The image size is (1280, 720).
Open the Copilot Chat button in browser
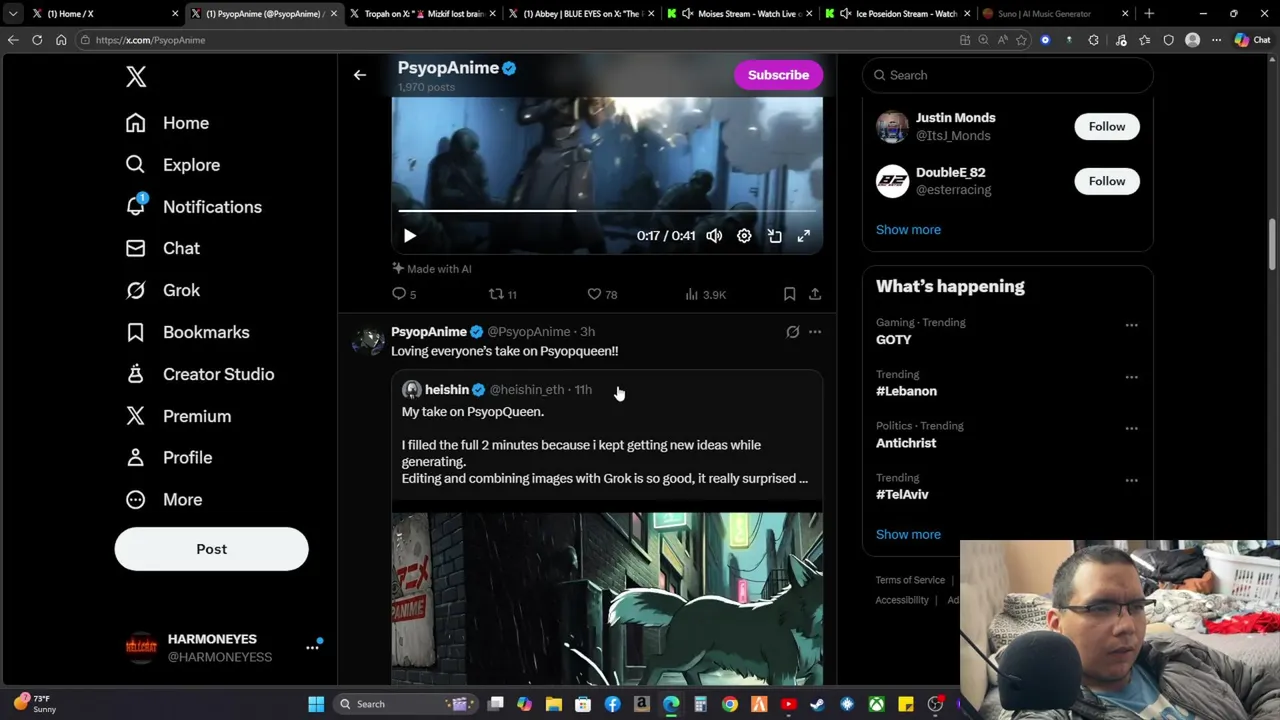click(x=1252, y=40)
